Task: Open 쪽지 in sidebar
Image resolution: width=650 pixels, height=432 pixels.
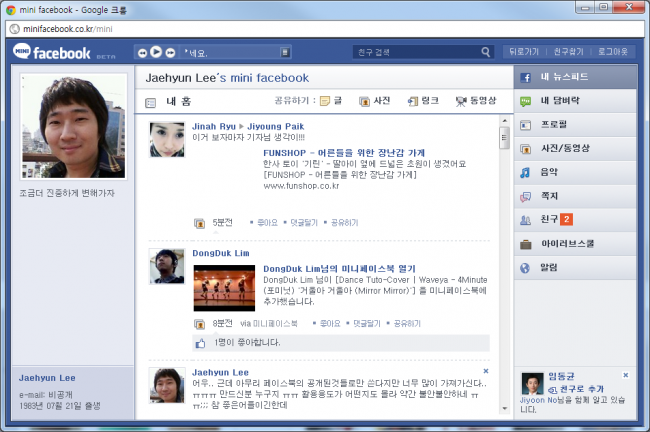Action: pyautogui.click(x=575, y=196)
